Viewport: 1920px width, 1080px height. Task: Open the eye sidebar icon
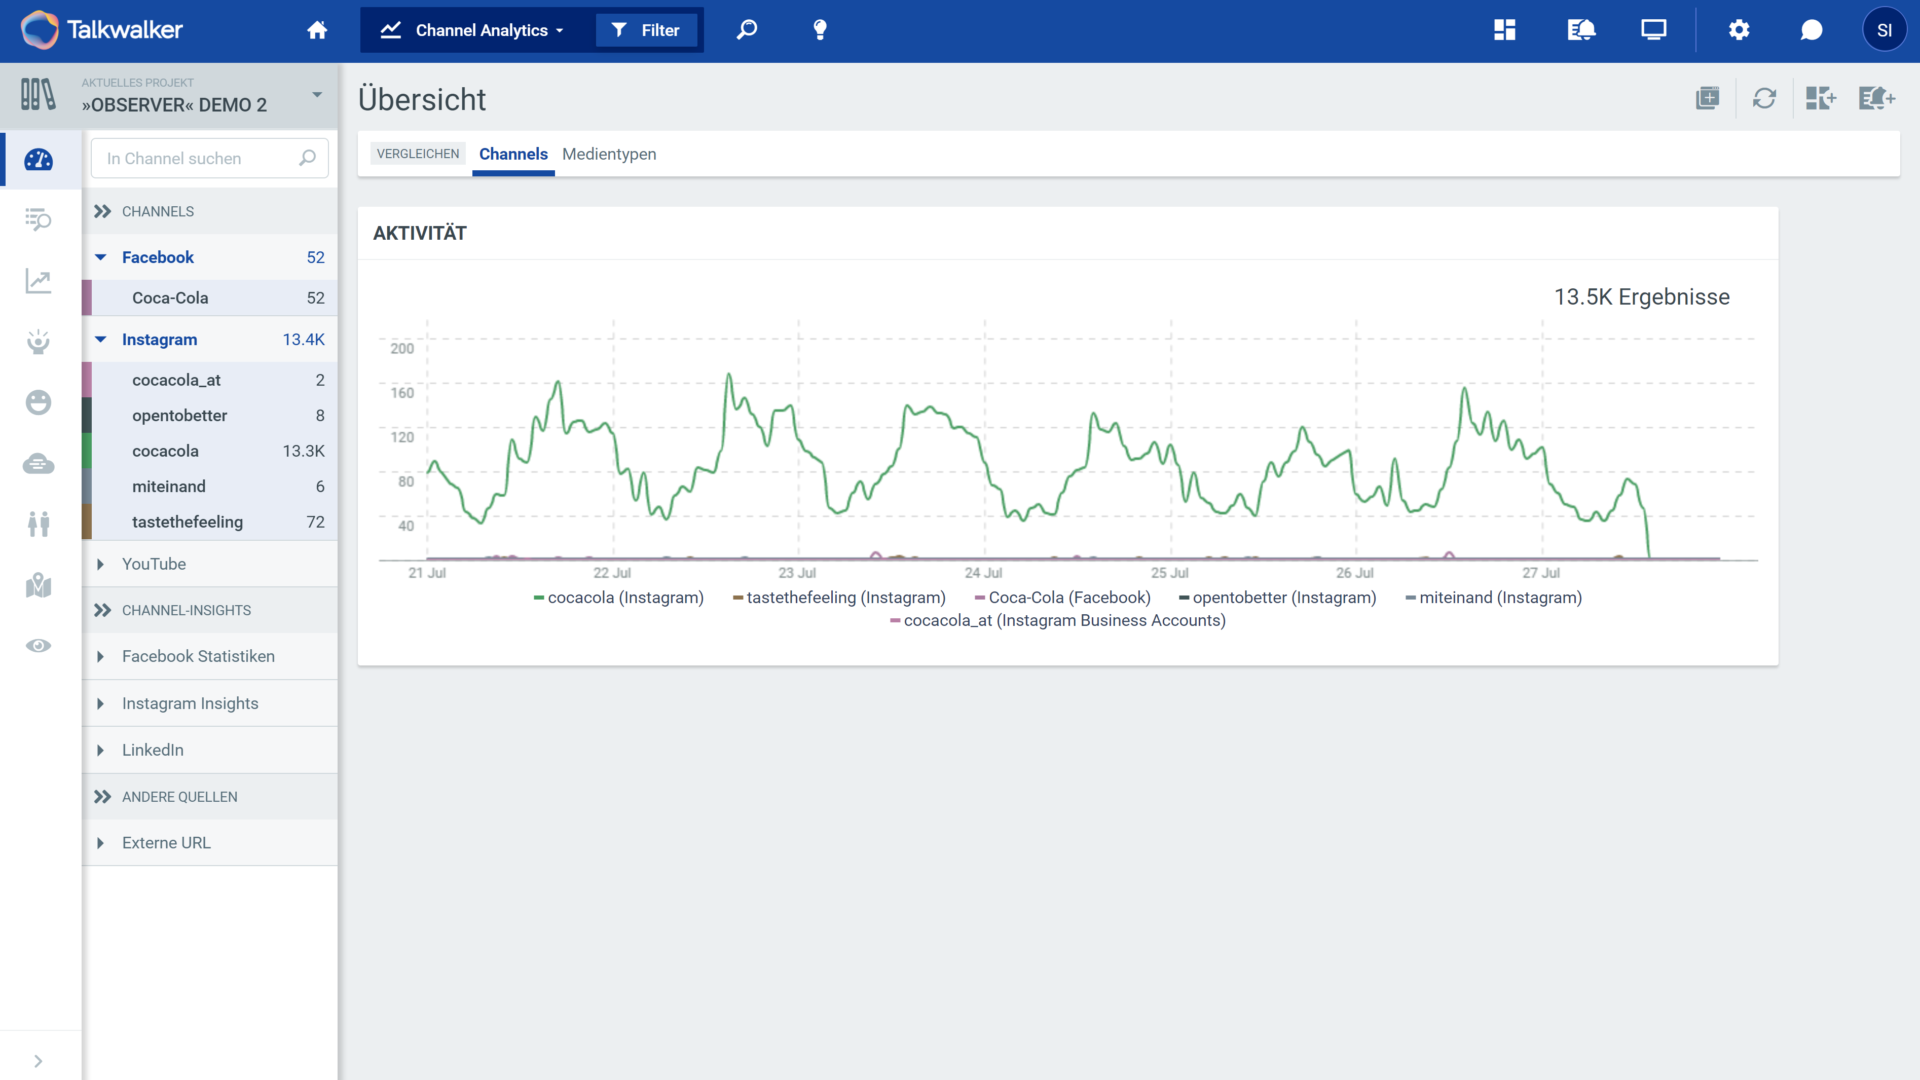point(38,646)
